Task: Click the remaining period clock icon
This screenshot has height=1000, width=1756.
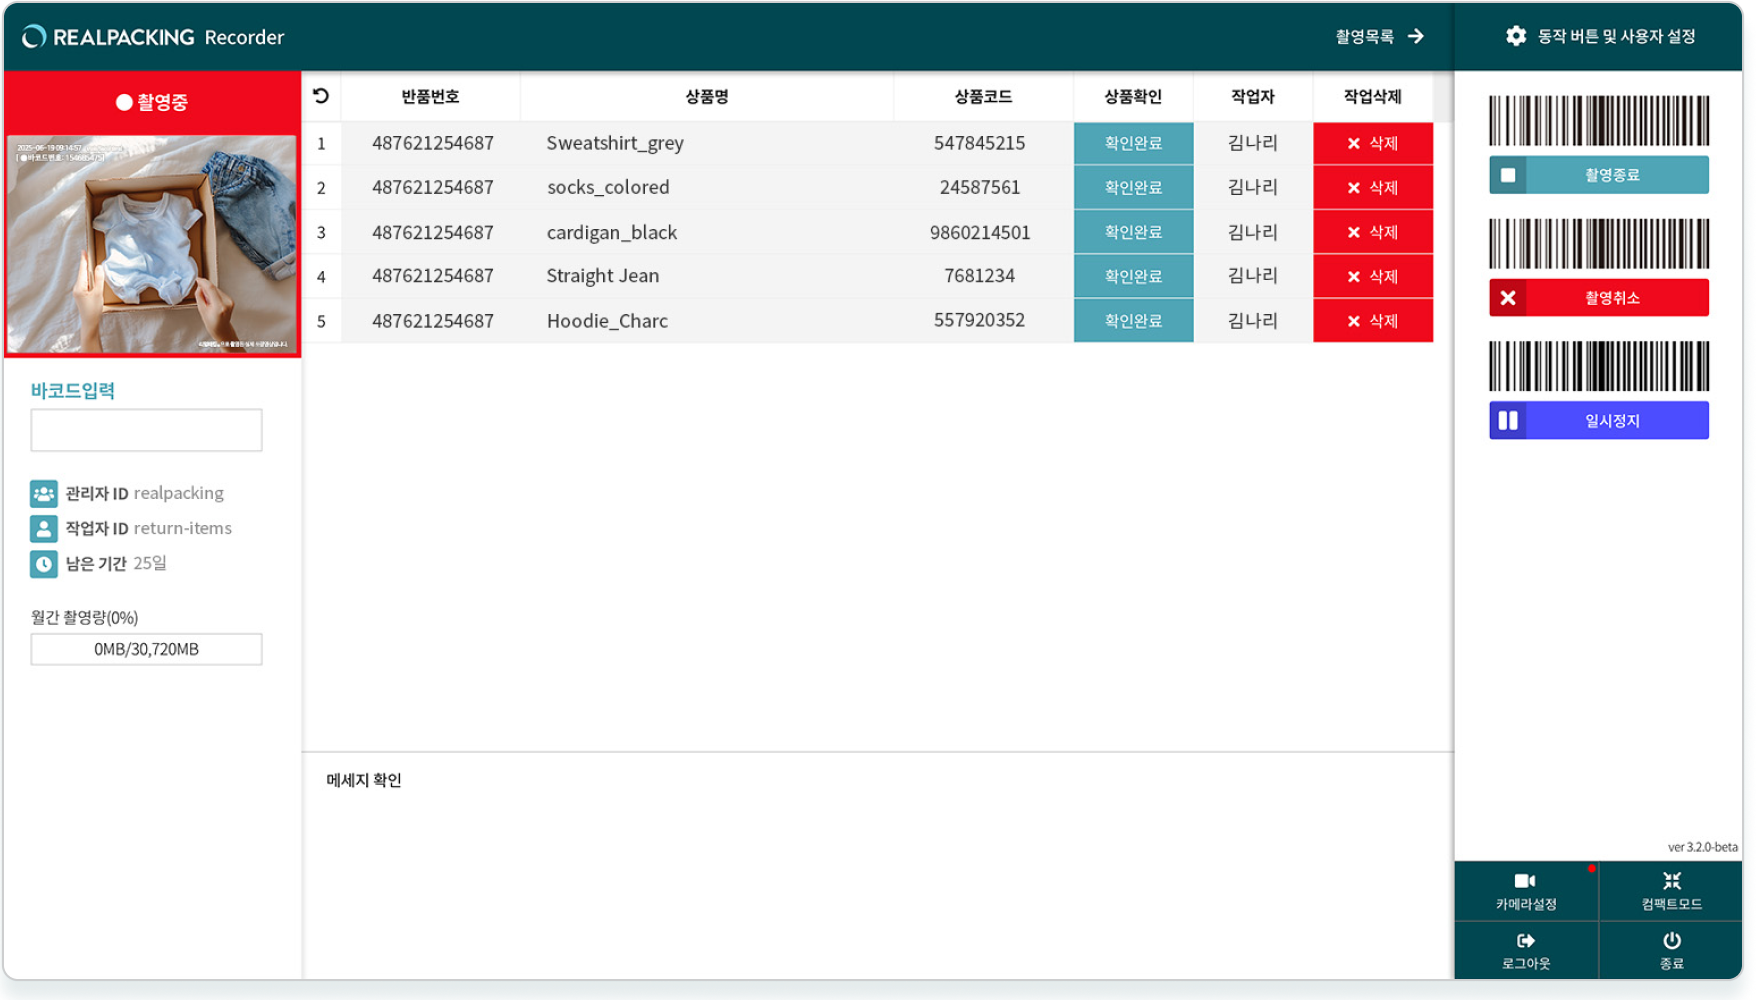Action: 44,564
